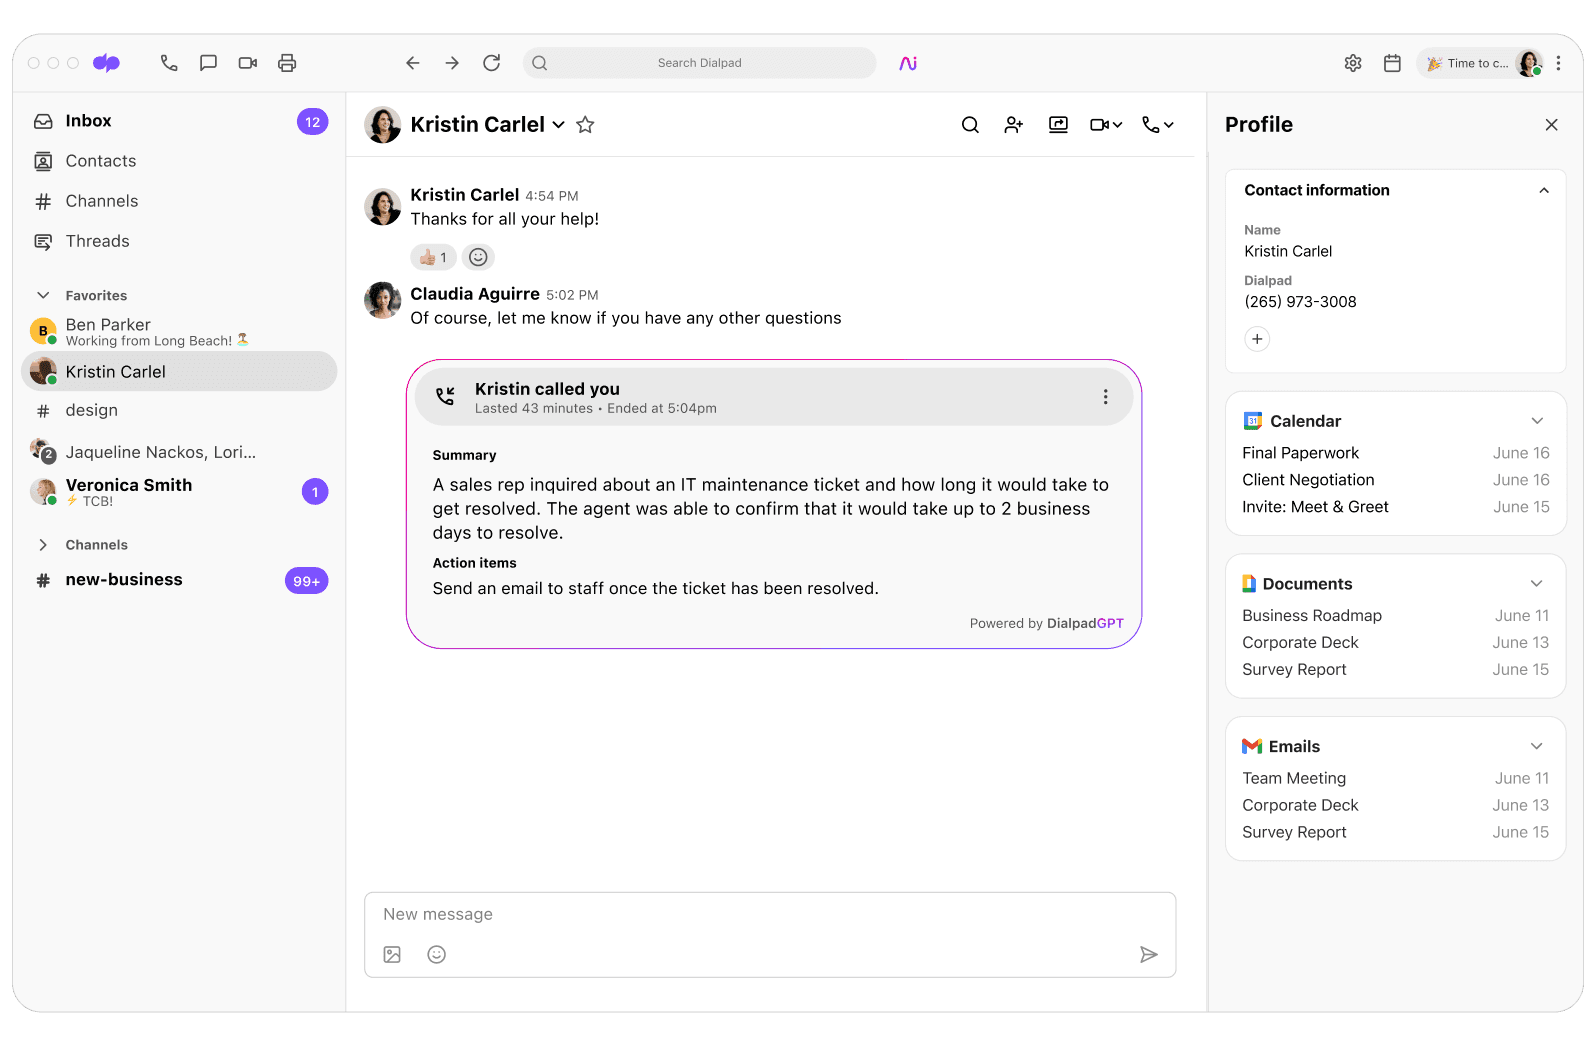Toggle thumbs up reaction on Kristin's message
Screen dimensions: 1596x1046
click(x=433, y=257)
